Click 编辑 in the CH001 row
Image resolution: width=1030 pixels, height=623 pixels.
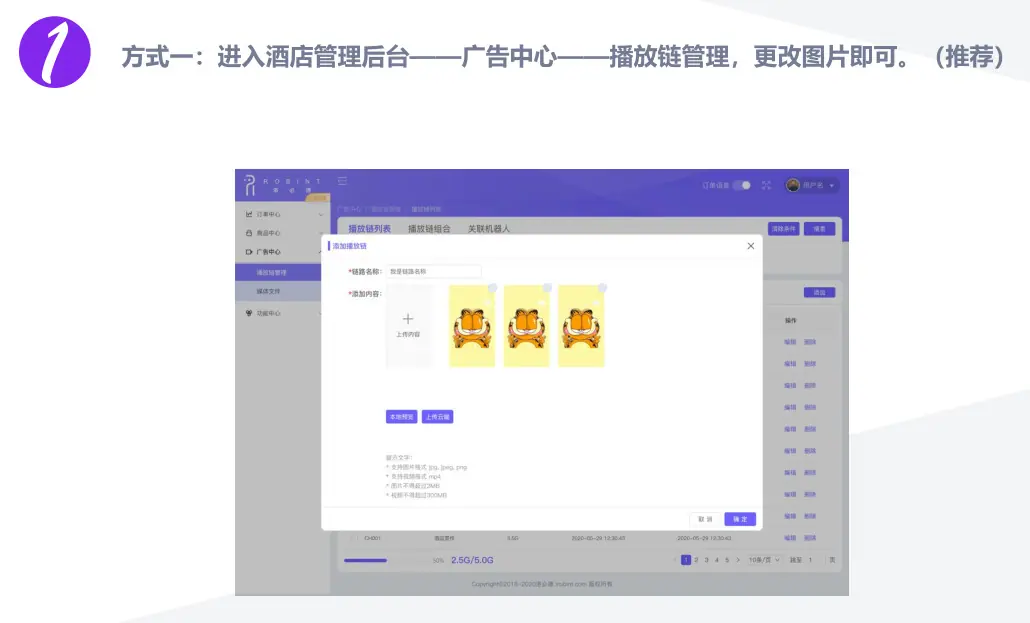pyautogui.click(x=790, y=538)
